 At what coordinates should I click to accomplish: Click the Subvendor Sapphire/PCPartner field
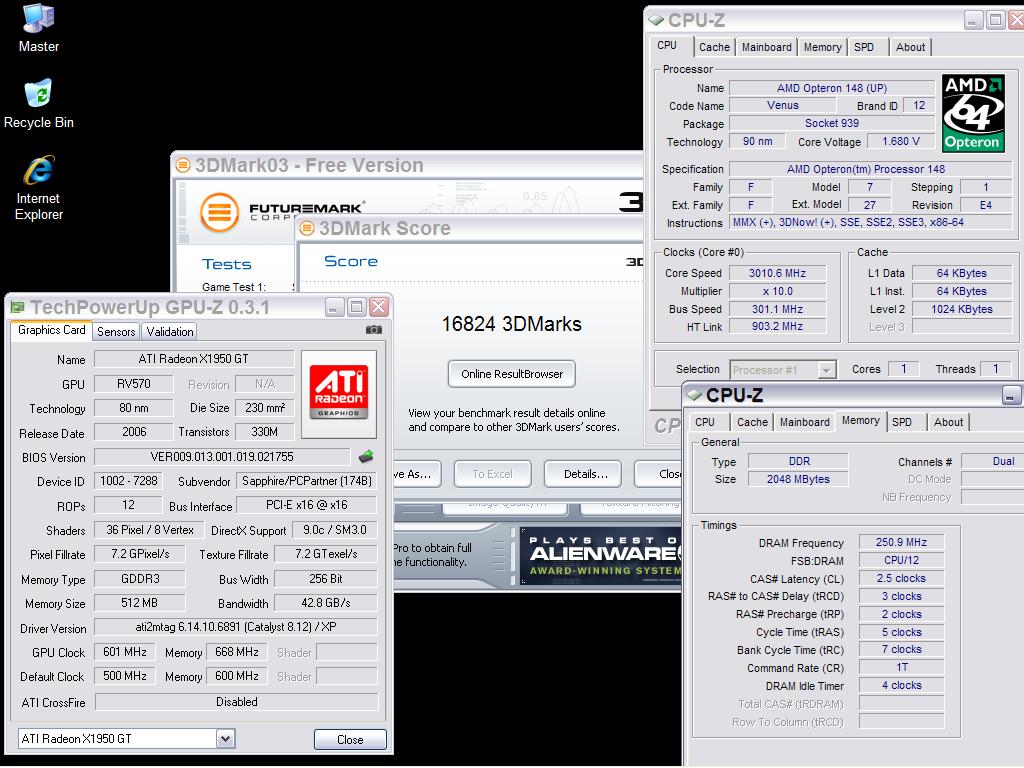306,481
